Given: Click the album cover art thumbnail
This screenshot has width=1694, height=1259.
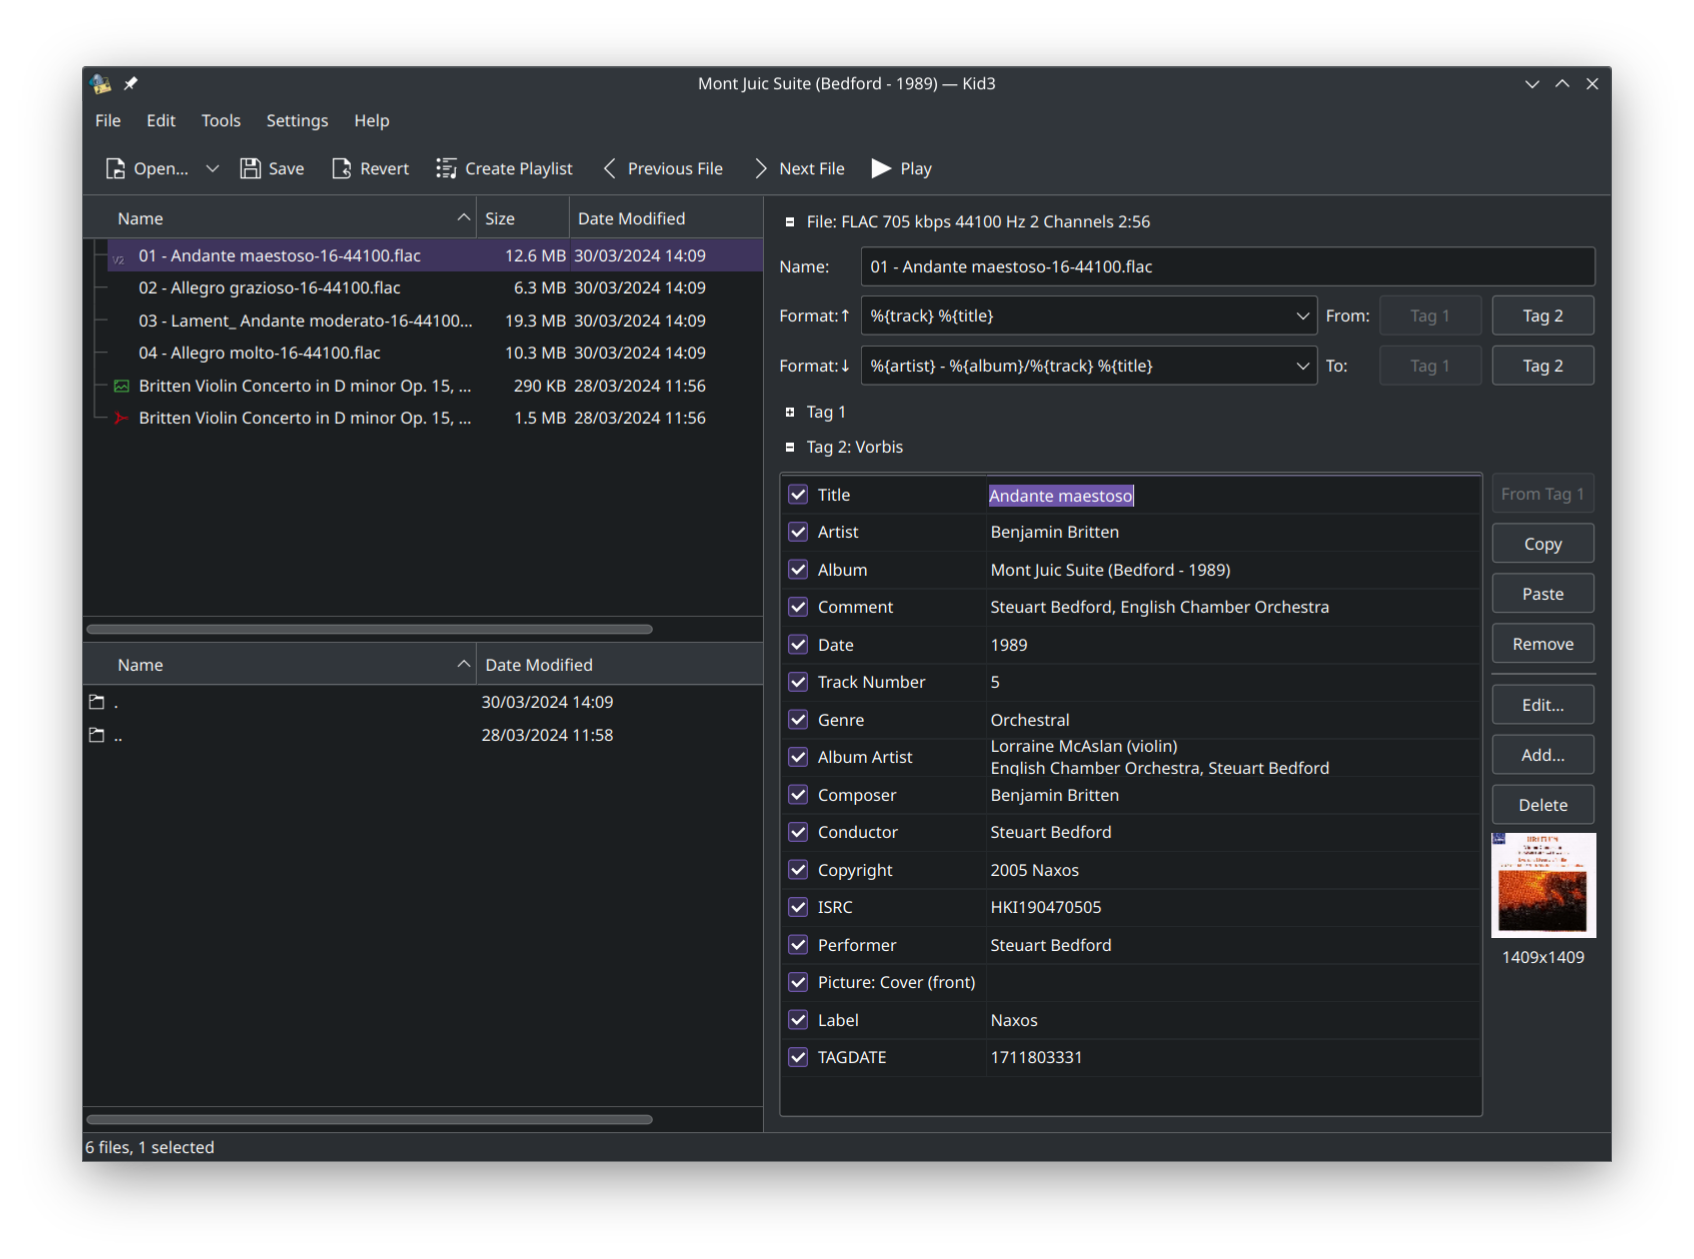Looking at the screenshot, I should [1543, 885].
